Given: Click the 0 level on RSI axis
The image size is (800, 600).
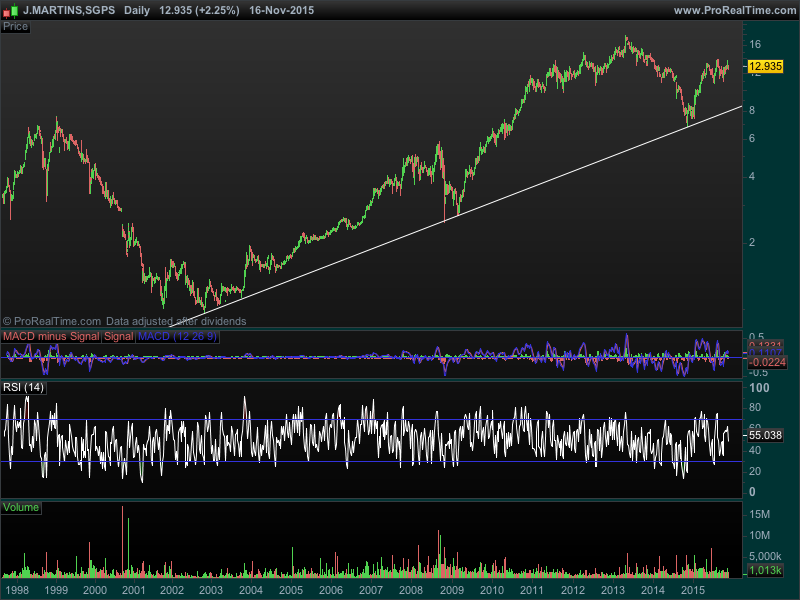Looking at the screenshot, I should 752,492.
